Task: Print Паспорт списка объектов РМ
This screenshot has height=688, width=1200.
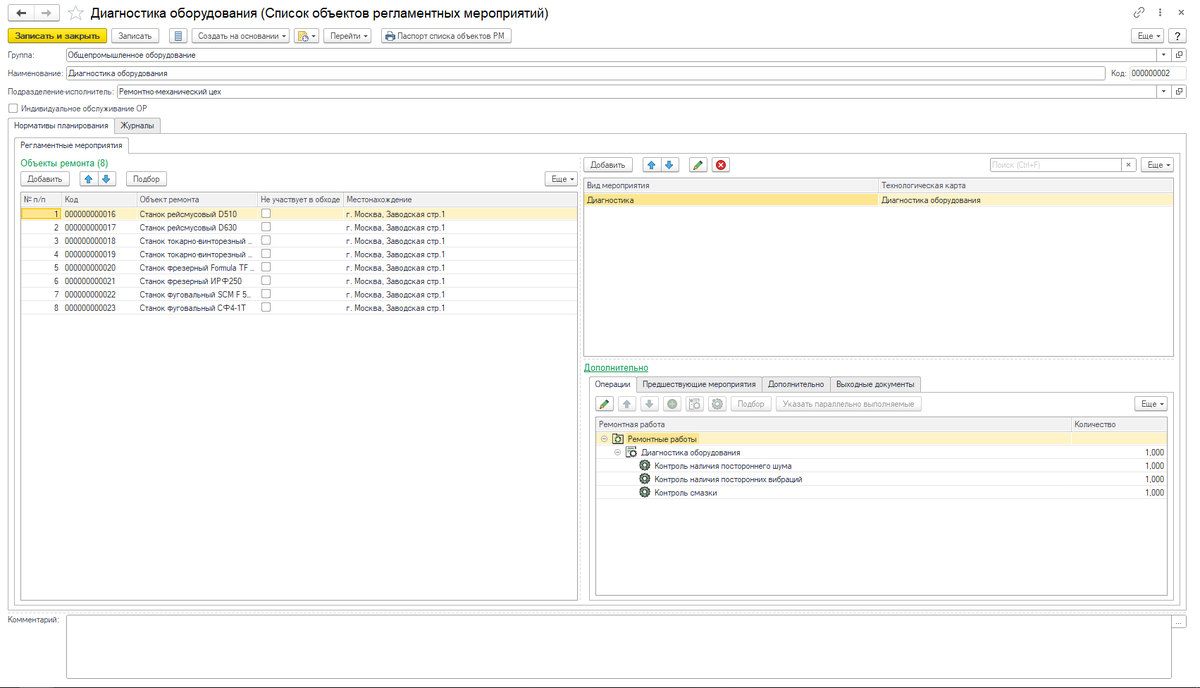Action: tap(446, 36)
